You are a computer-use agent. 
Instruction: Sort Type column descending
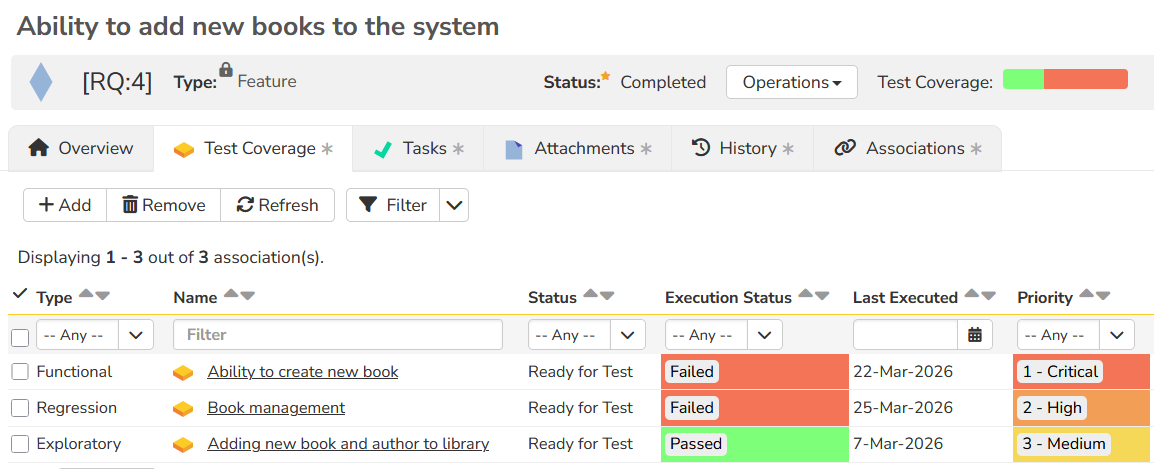[102, 296]
